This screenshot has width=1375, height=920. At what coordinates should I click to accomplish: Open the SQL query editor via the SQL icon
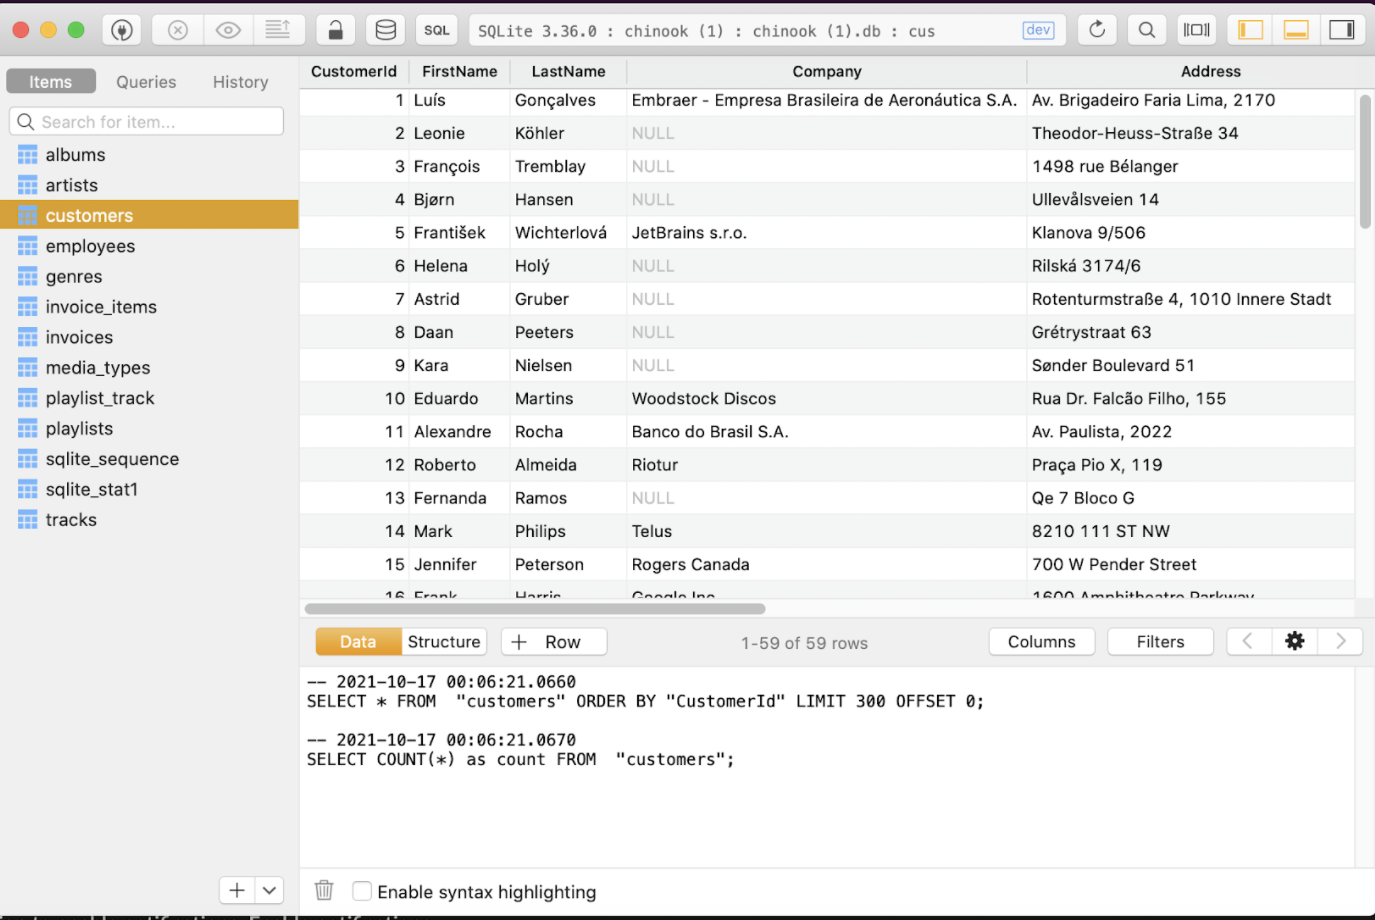437,30
